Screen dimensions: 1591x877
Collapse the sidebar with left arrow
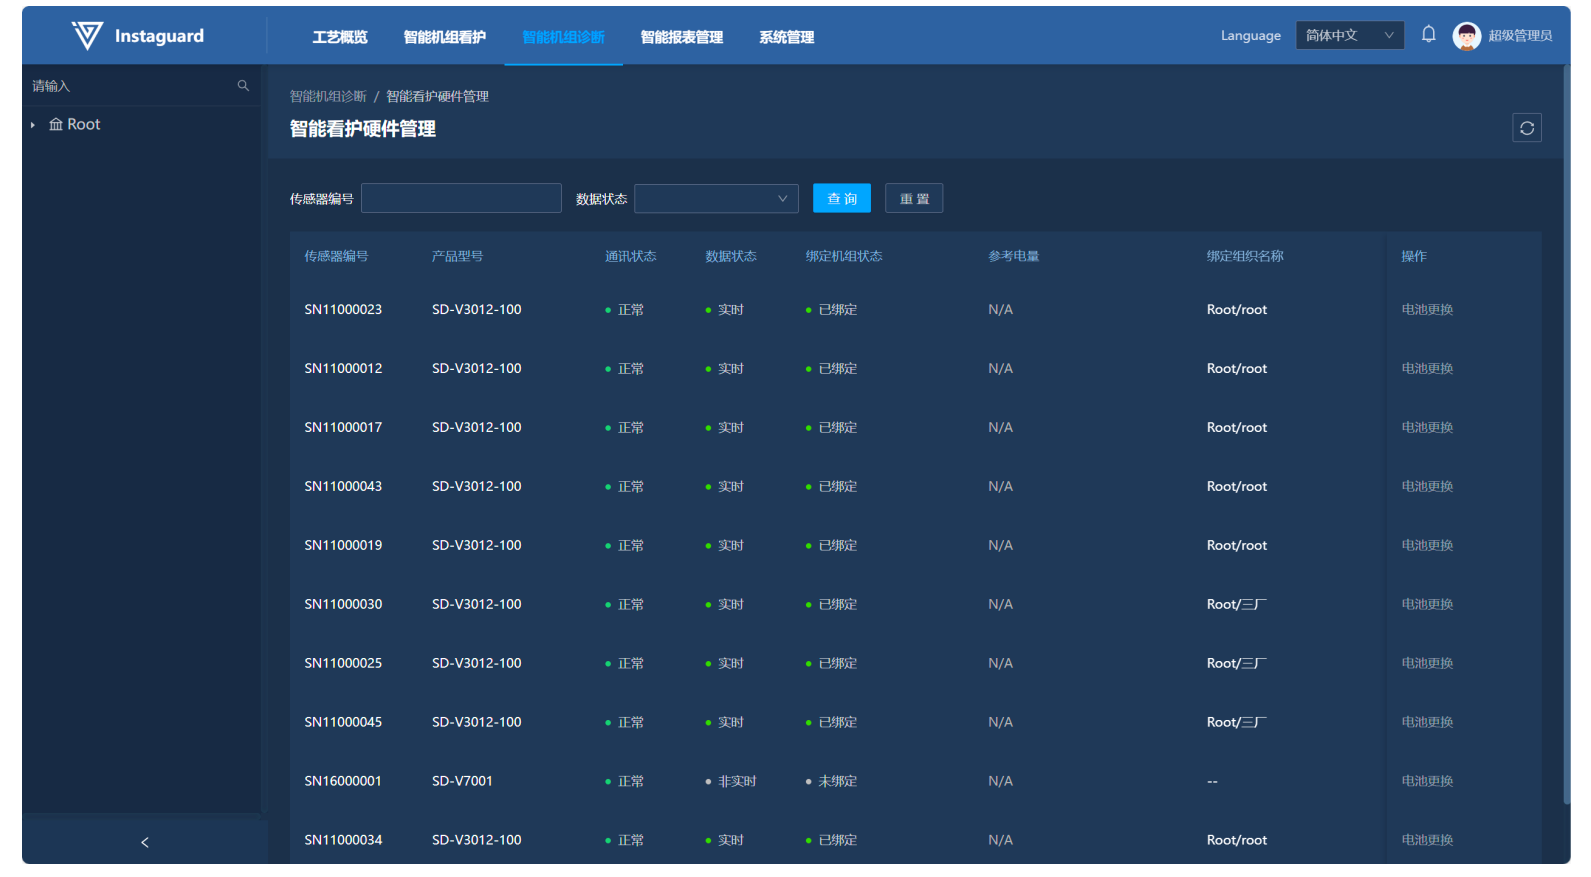(x=145, y=842)
